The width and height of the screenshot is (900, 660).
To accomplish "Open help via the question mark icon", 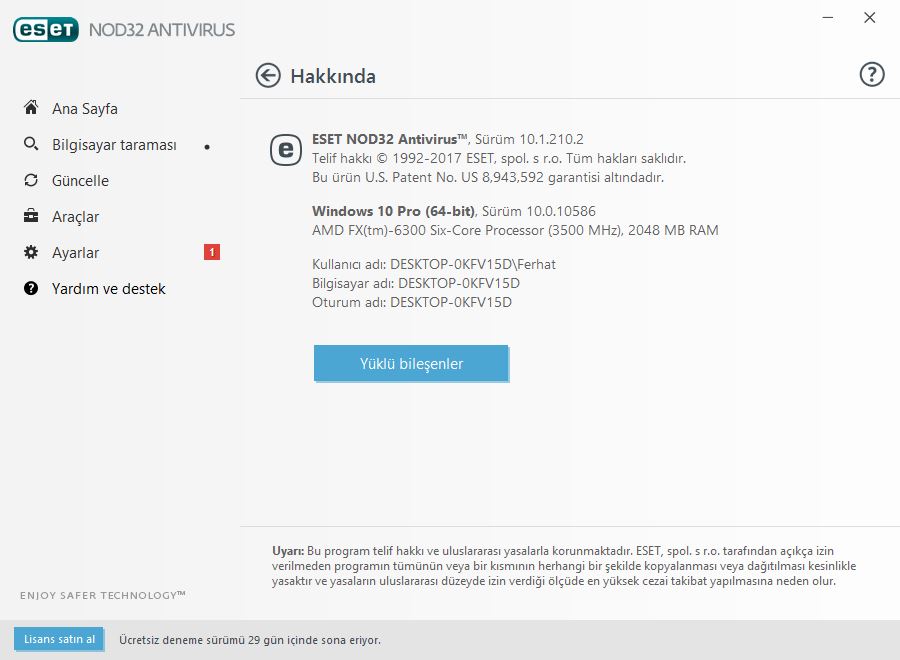I will tap(872, 74).
